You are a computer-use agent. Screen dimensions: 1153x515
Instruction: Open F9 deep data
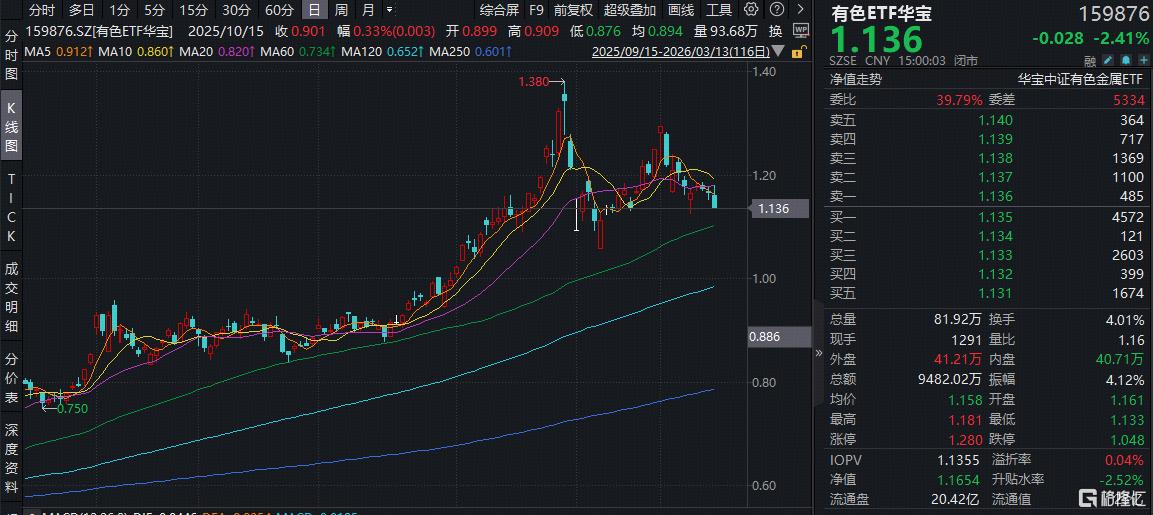pos(536,10)
